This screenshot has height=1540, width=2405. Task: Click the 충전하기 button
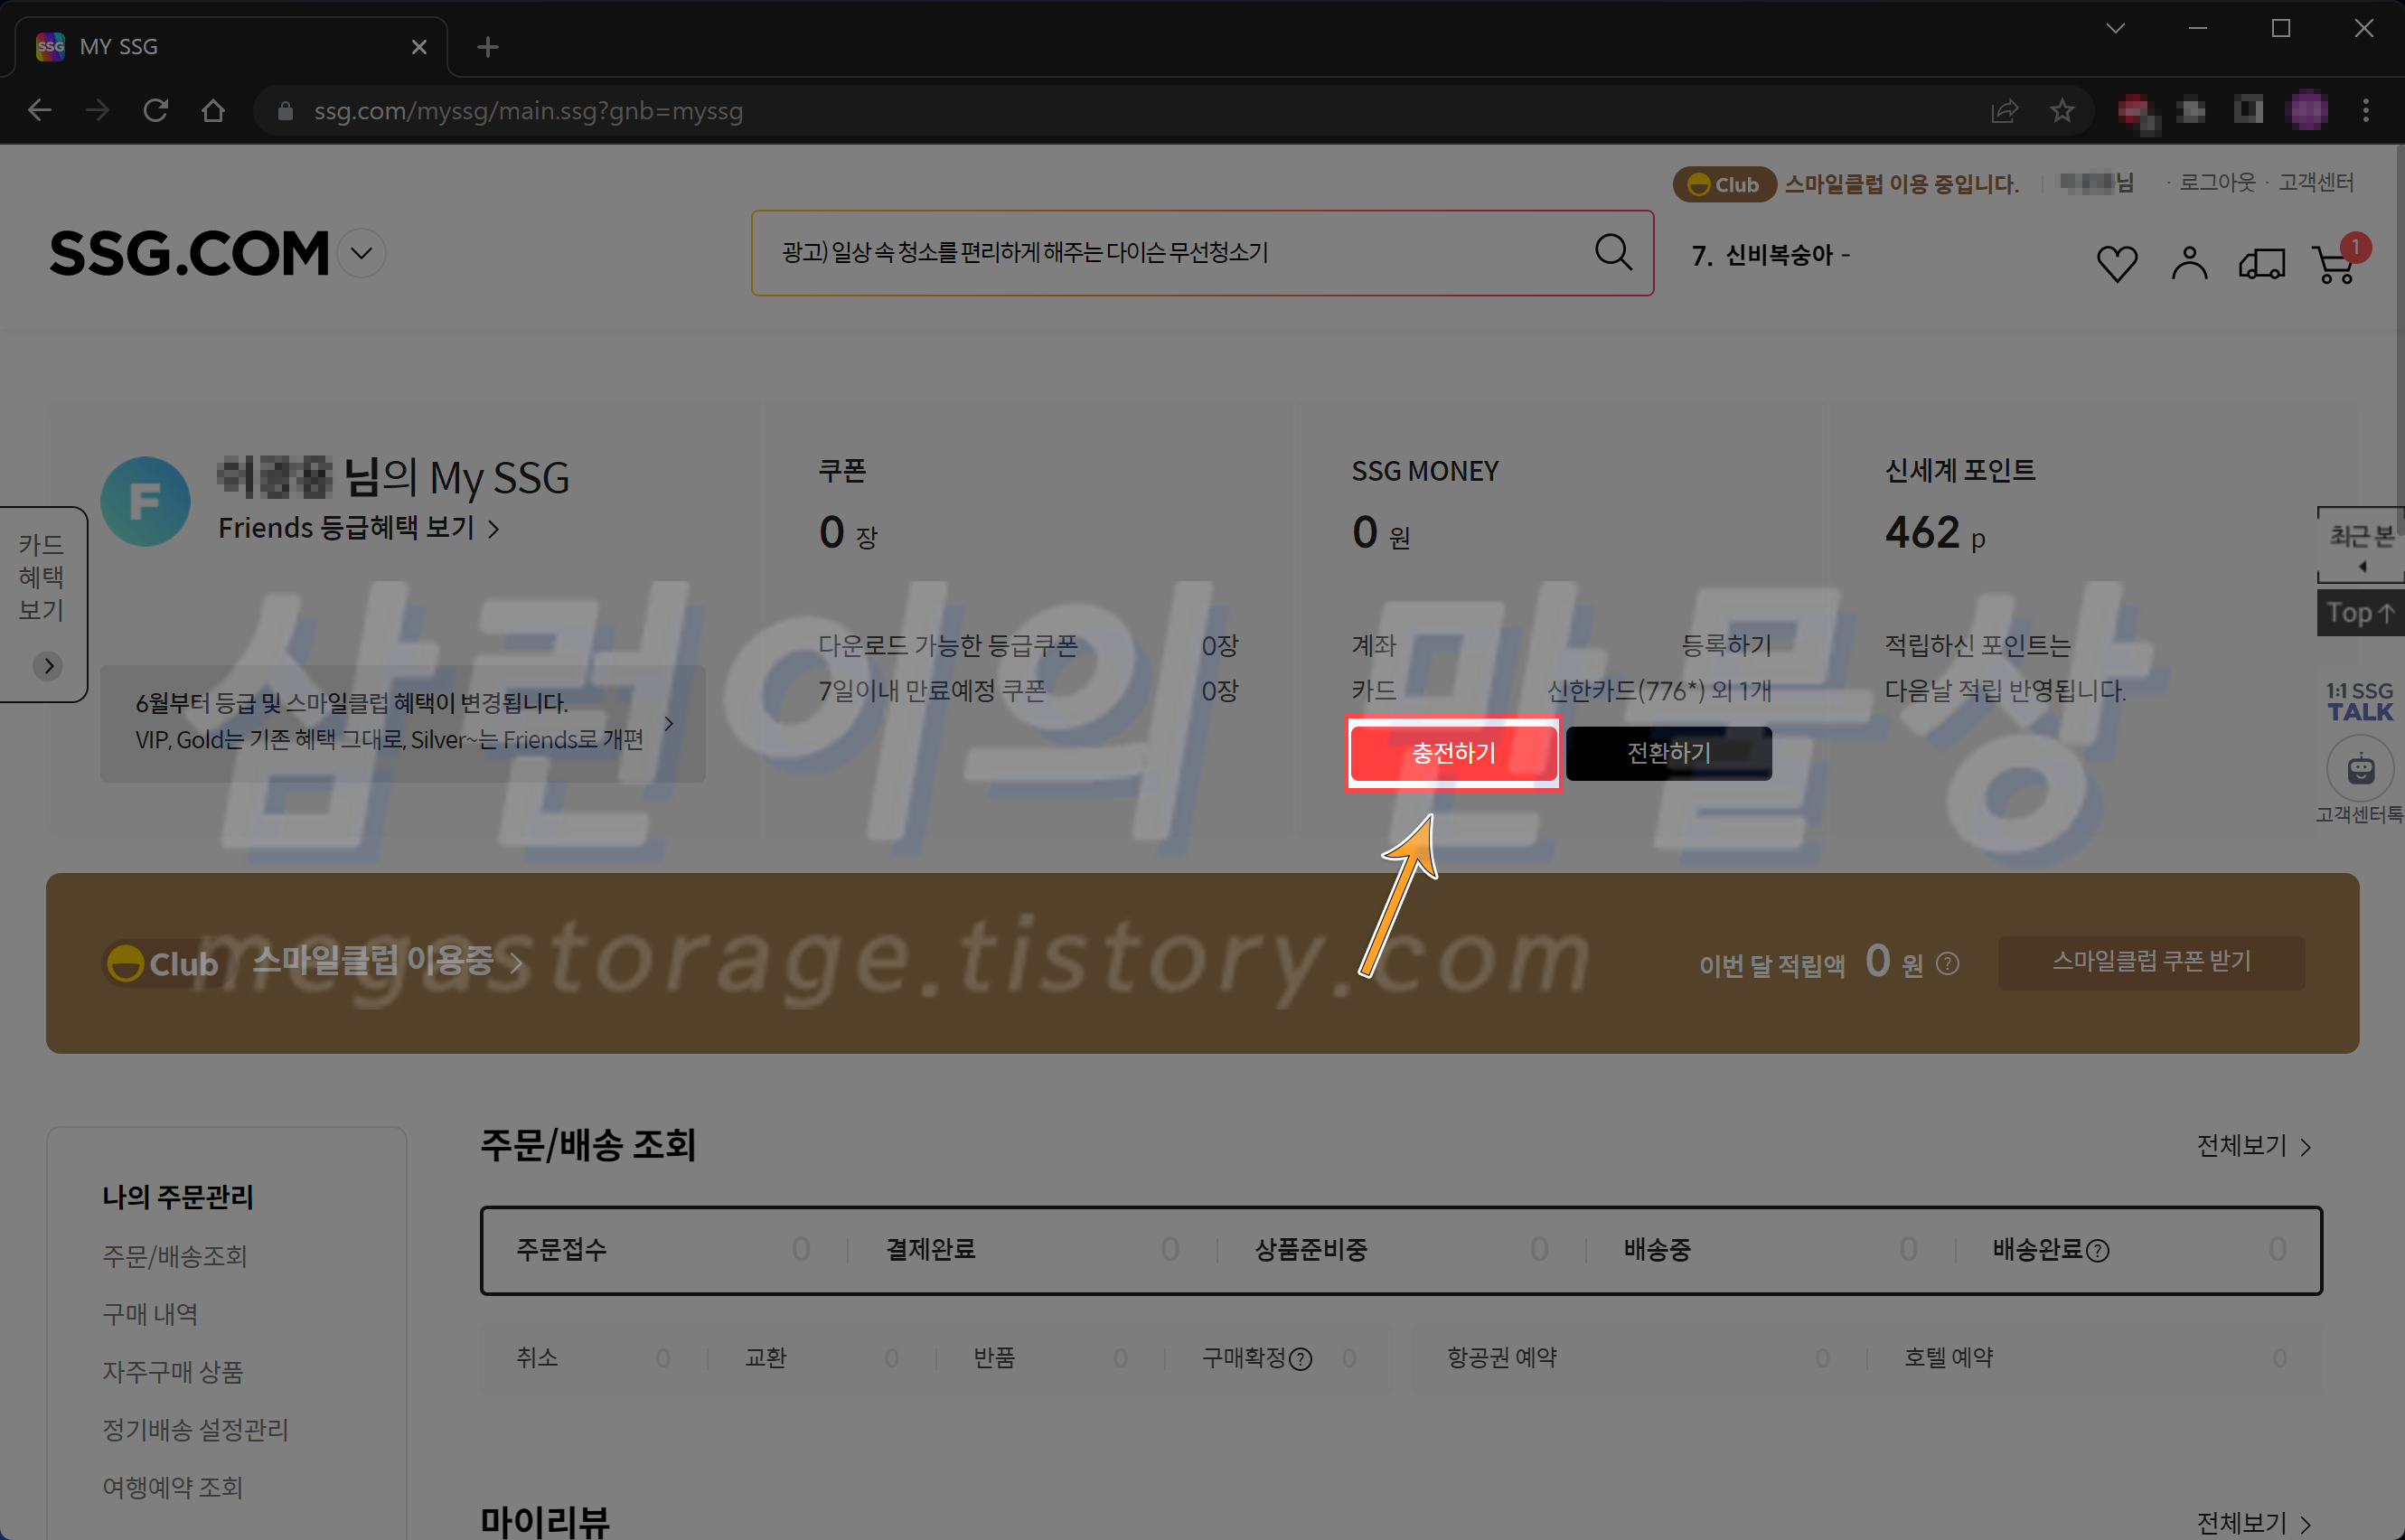coord(1453,753)
